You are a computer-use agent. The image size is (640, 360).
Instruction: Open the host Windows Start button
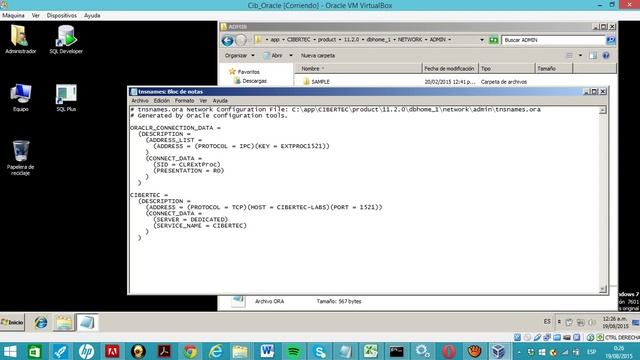tap(9, 351)
